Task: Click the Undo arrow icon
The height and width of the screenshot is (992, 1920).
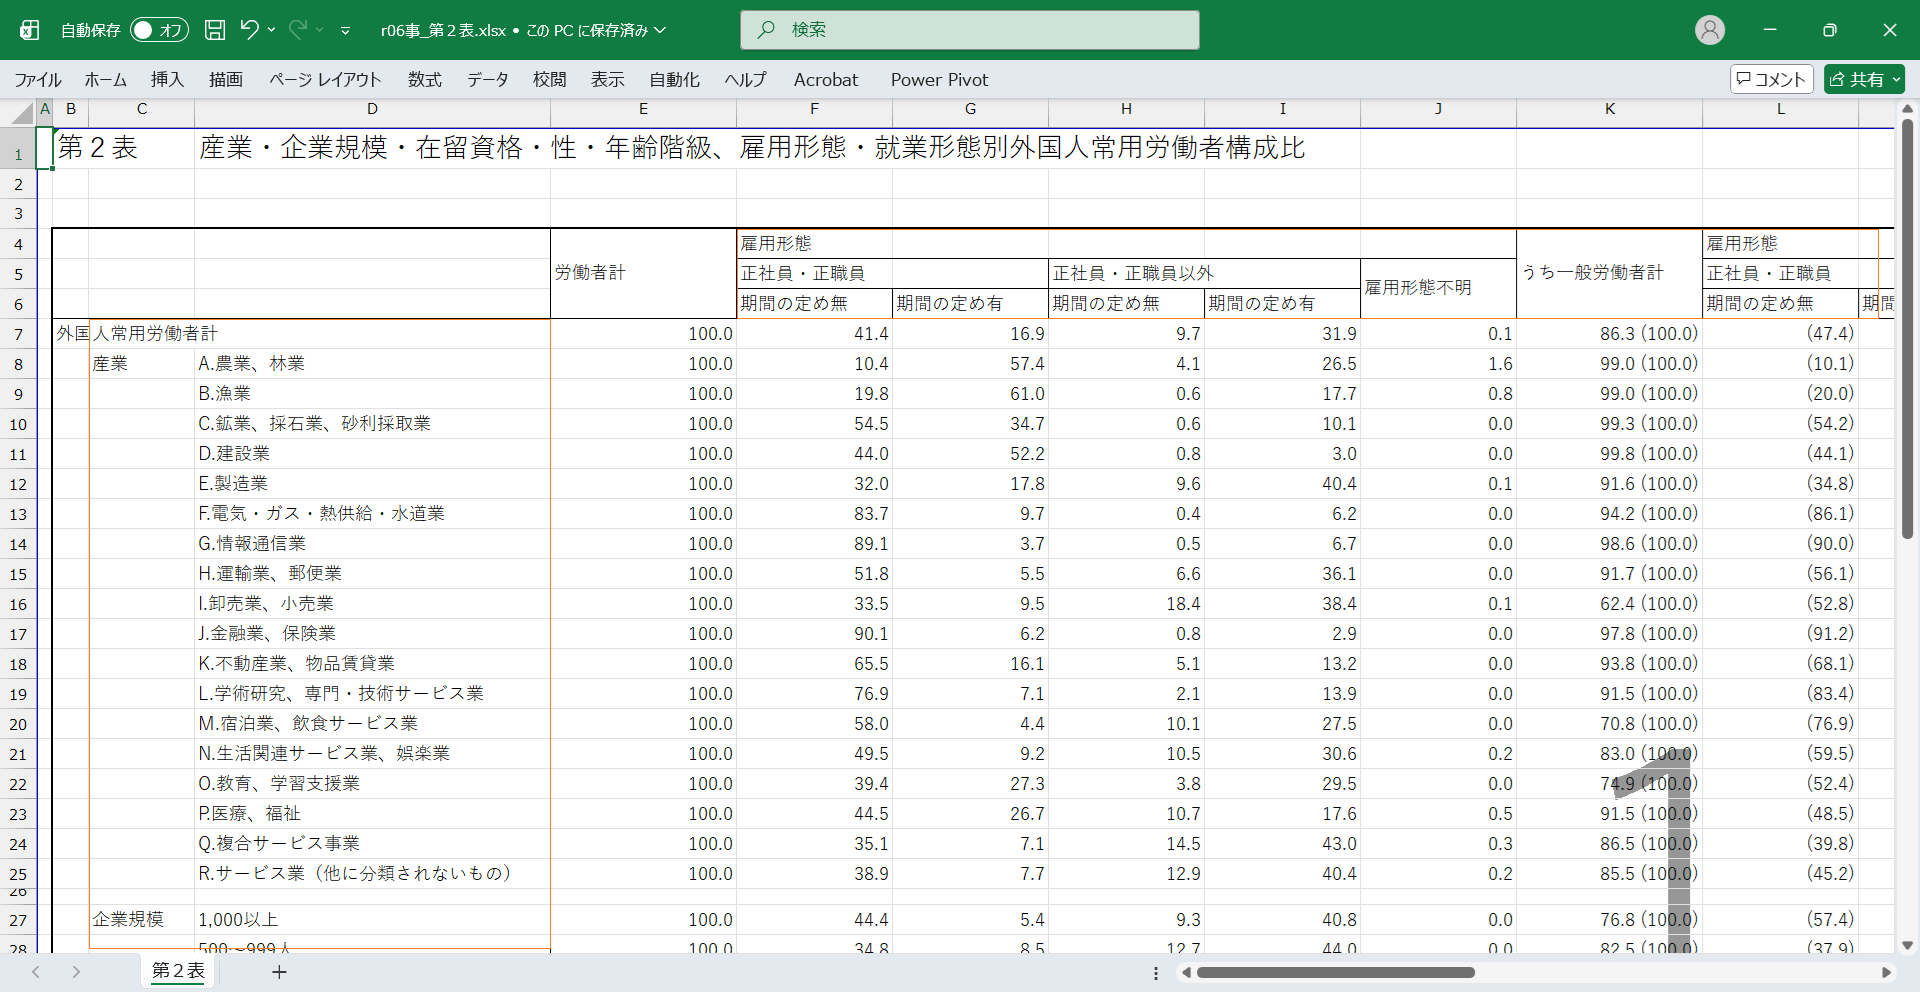Action: (x=249, y=30)
